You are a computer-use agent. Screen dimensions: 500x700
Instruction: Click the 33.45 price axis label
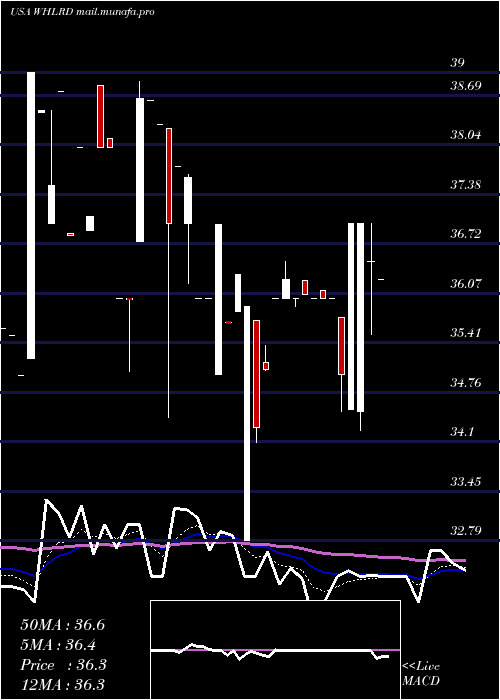tap(466, 482)
